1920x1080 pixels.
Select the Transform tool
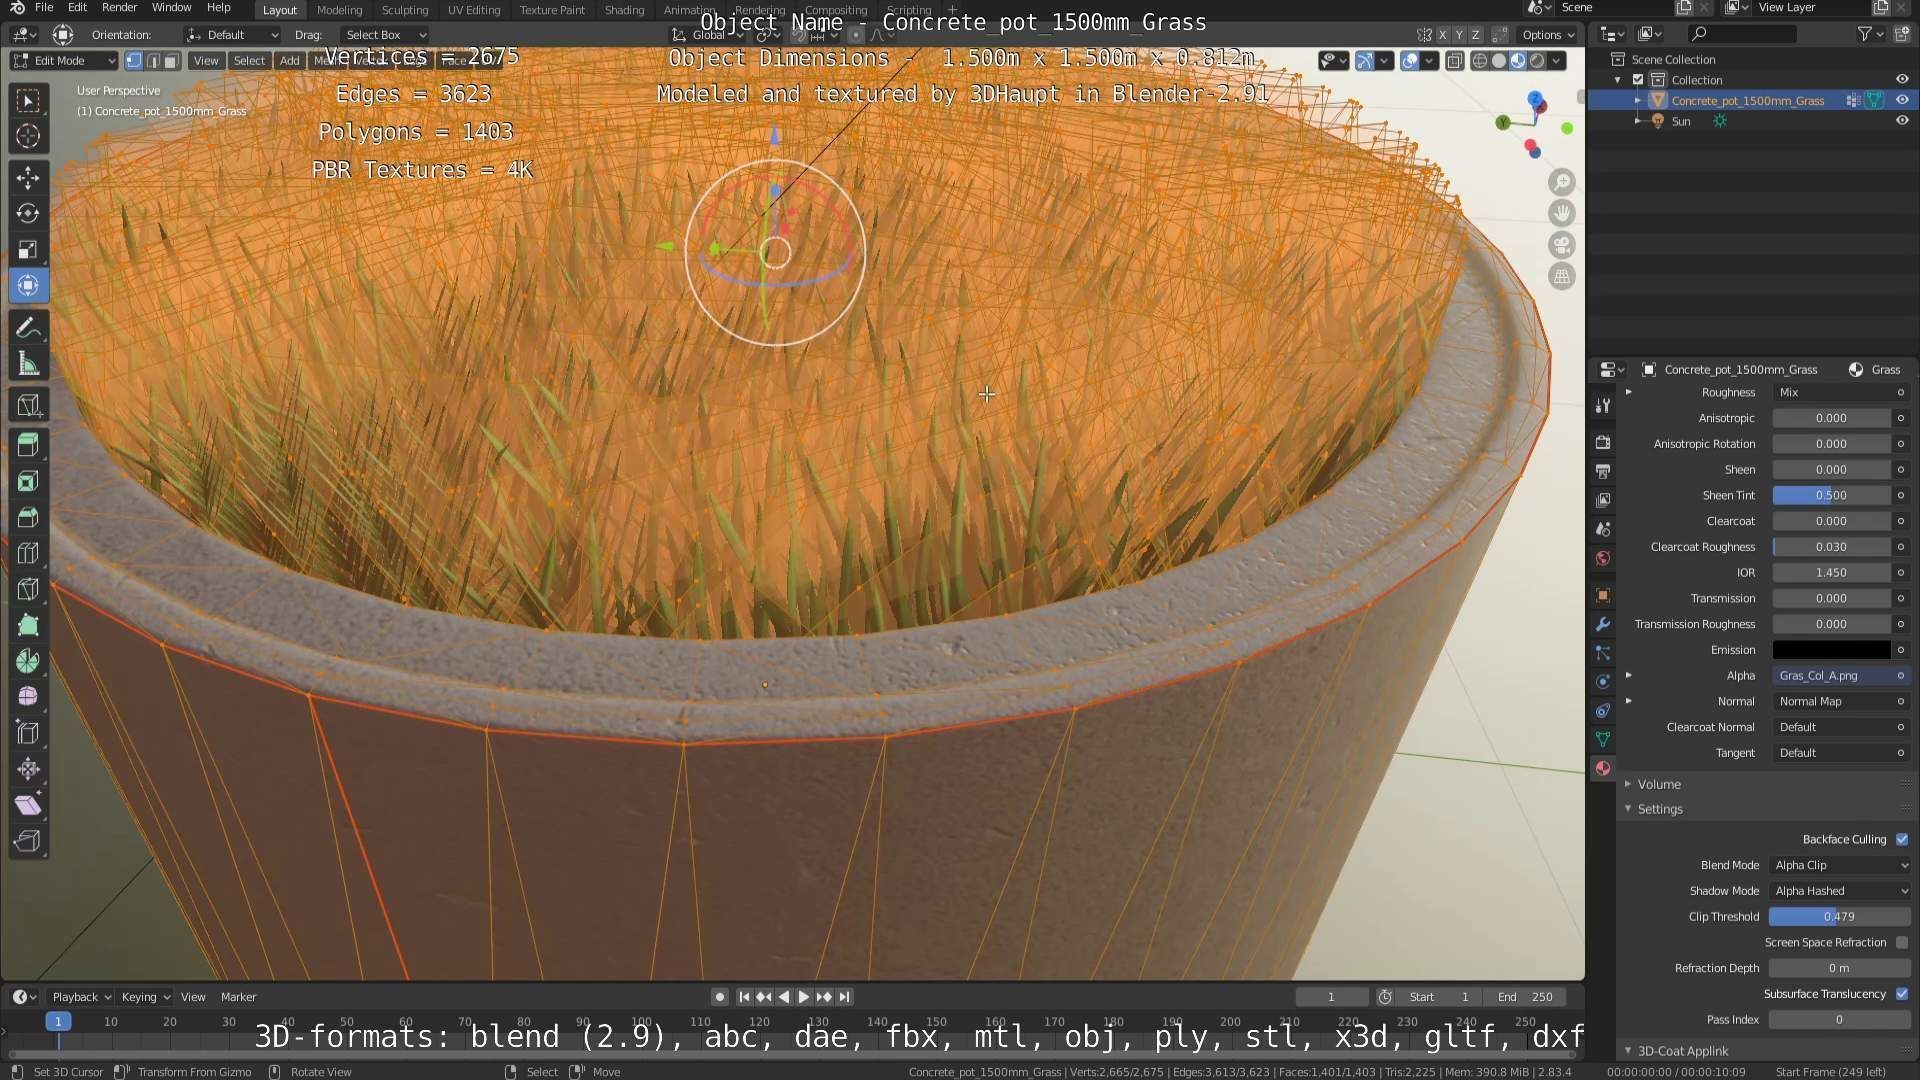(x=28, y=285)
